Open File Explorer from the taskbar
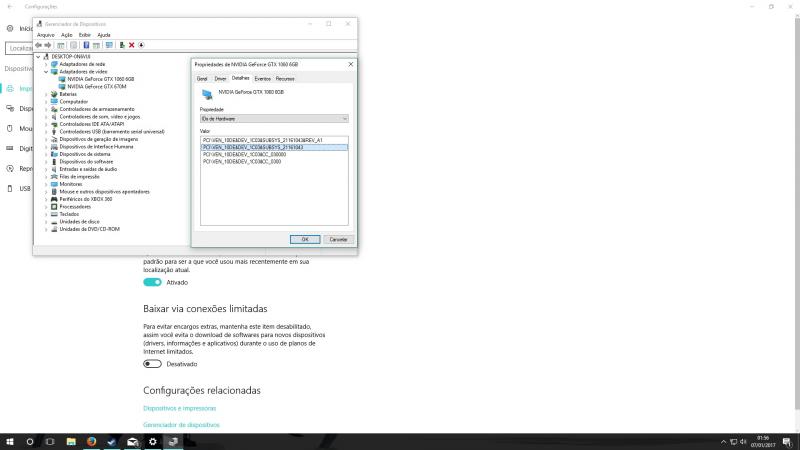This screenshot has width=800, height=450. 71,442
